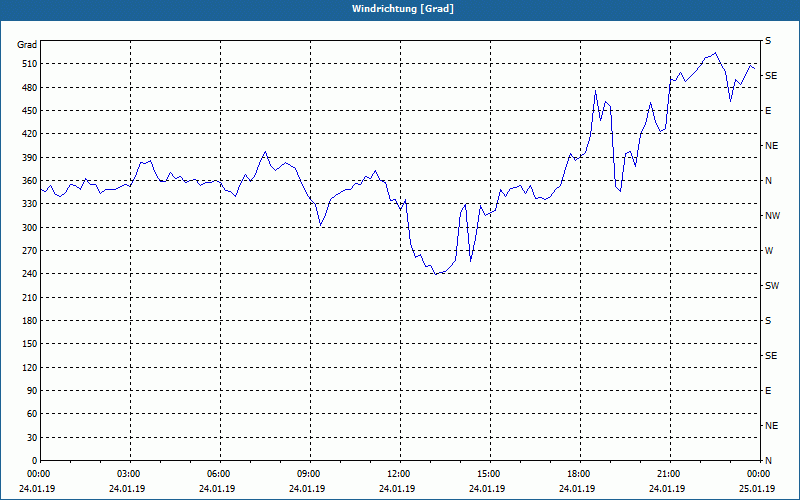
Task: Click the NW compass label
Action: click(x=772, y=216)
